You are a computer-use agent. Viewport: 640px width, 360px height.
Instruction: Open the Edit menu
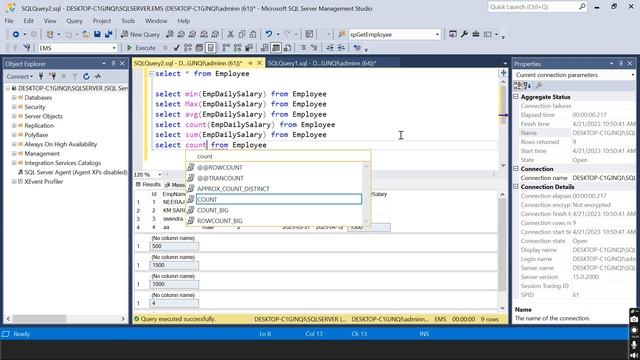pyautogui.click(x=29, y=21)
